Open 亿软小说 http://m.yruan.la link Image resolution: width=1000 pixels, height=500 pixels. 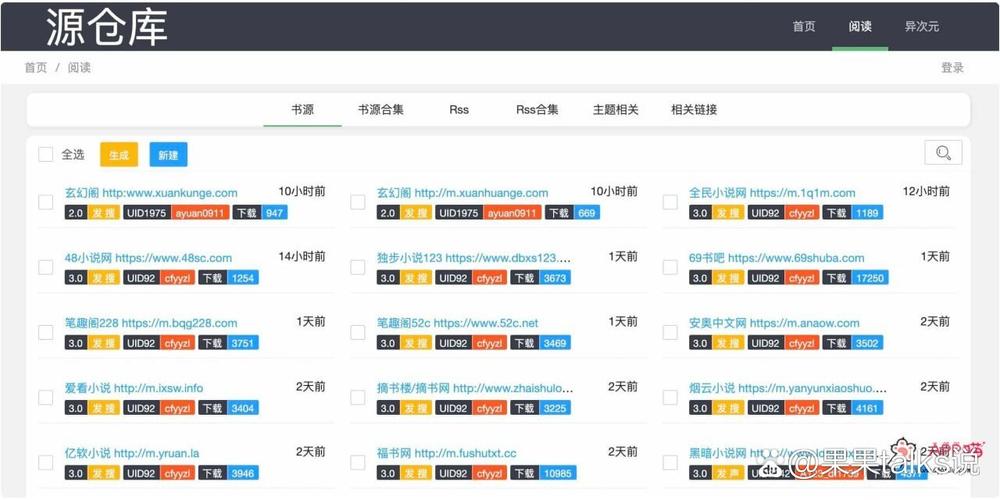pyautogui.click(x=132, y=453)
